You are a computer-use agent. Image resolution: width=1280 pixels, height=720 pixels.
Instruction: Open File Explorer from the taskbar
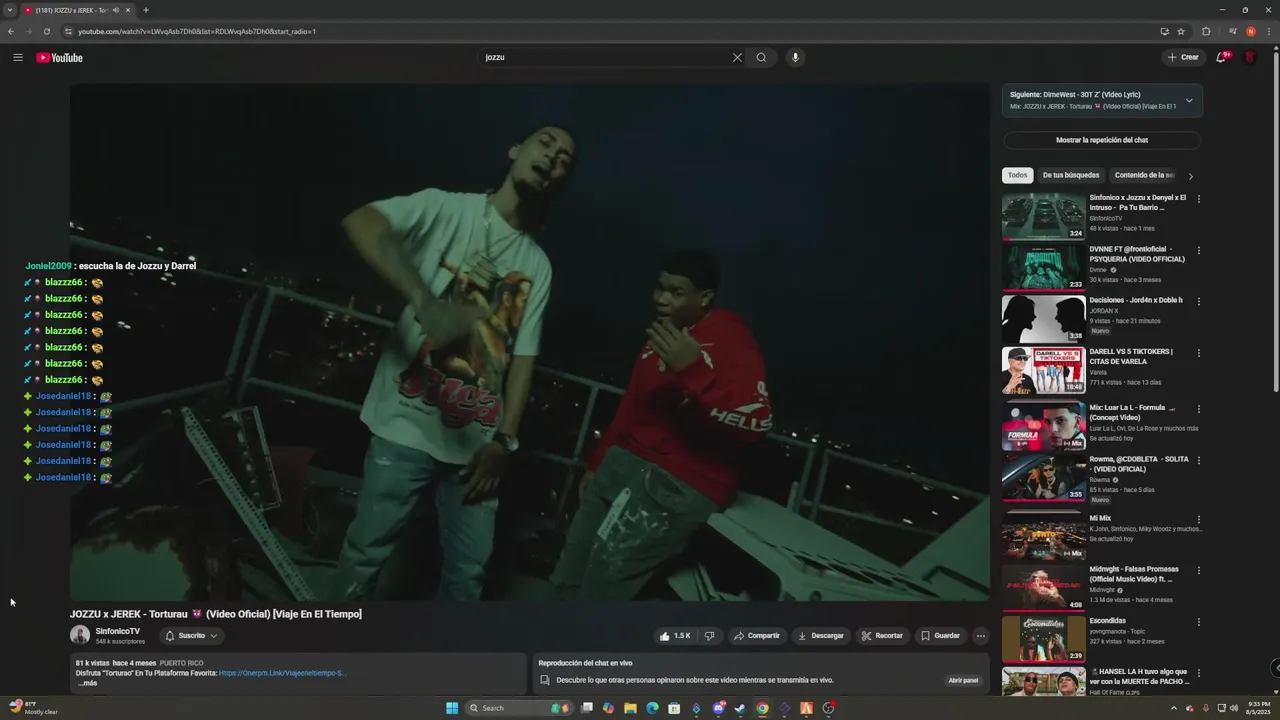click(x=630, y=708)
